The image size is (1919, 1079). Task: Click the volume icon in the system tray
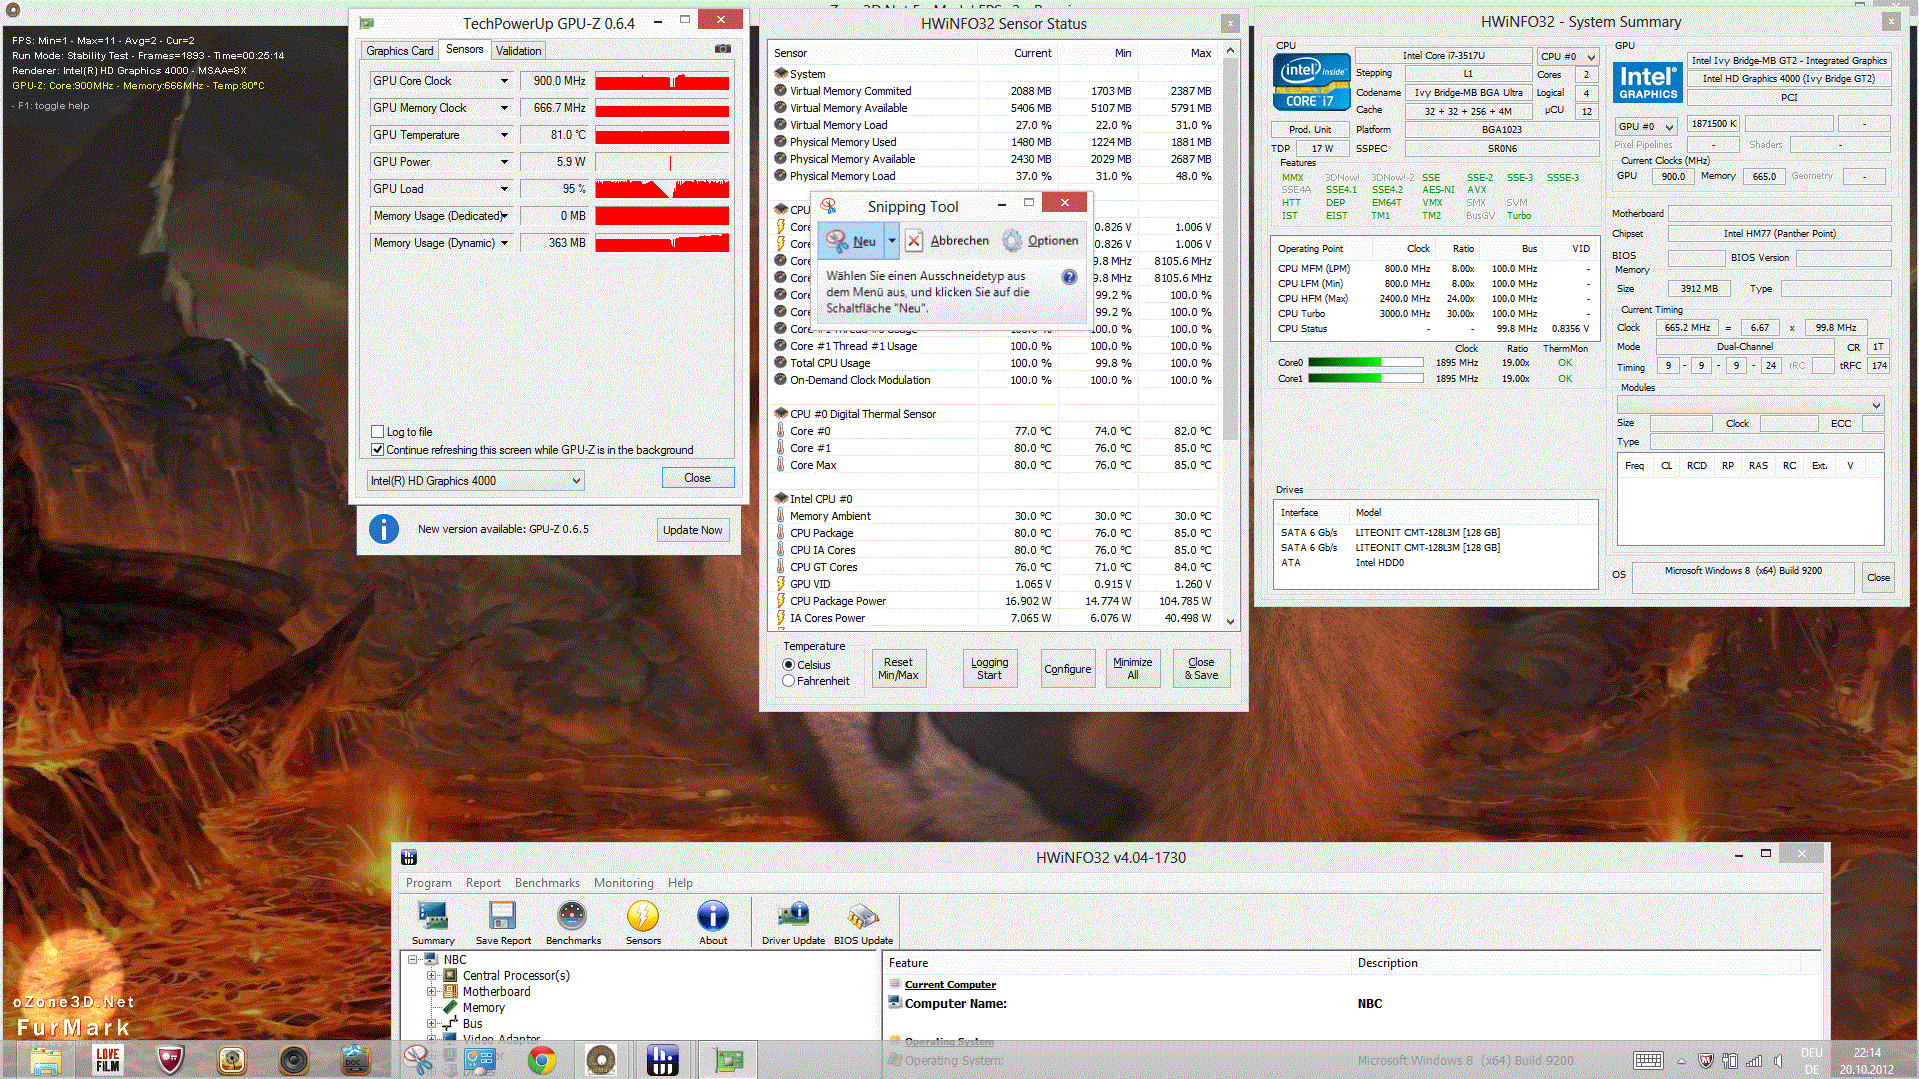coord(1778,1060)
